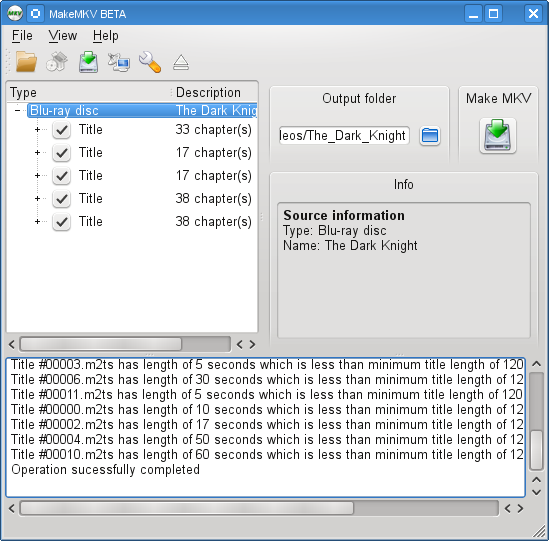Image resolution: width=549 pixels, height=541 pixels.
Task: Click the title tree horizontal scrollbar thumb
Action: (x=101, y=344)
